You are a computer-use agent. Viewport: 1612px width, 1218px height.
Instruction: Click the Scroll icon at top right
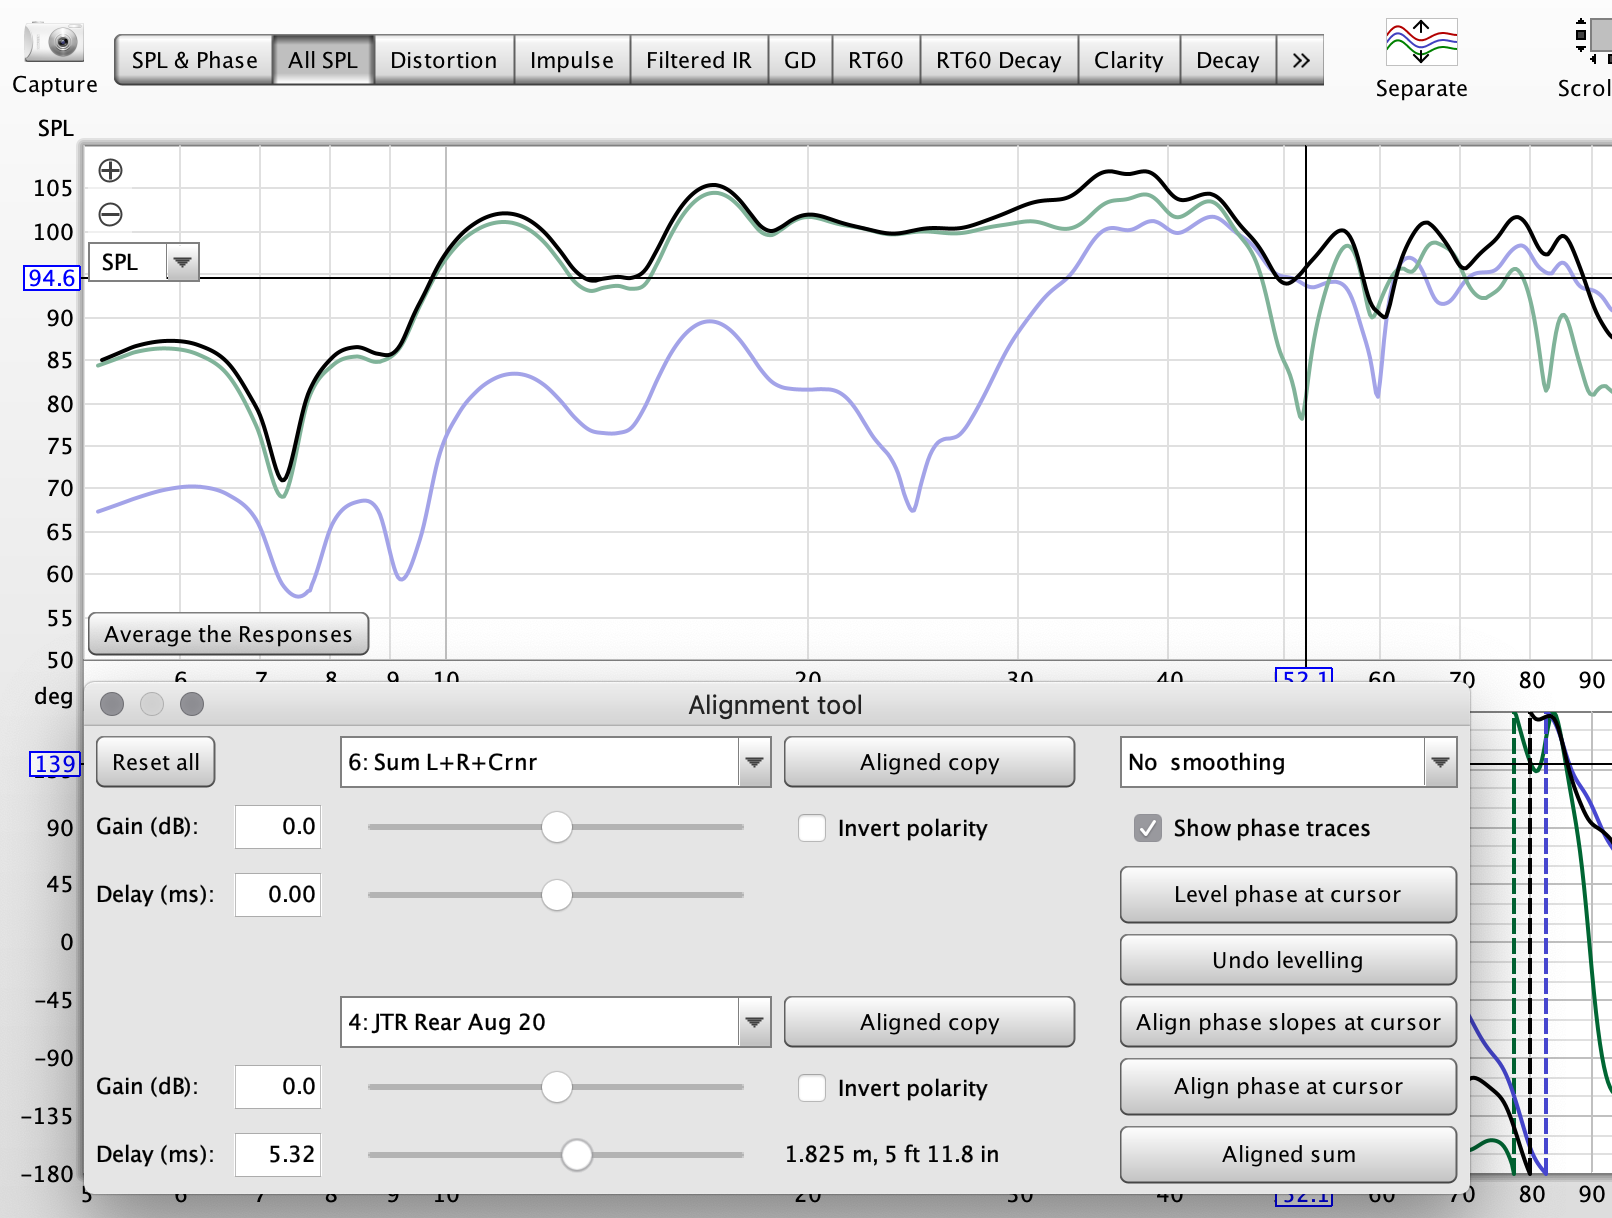(x=1592, y=42)
